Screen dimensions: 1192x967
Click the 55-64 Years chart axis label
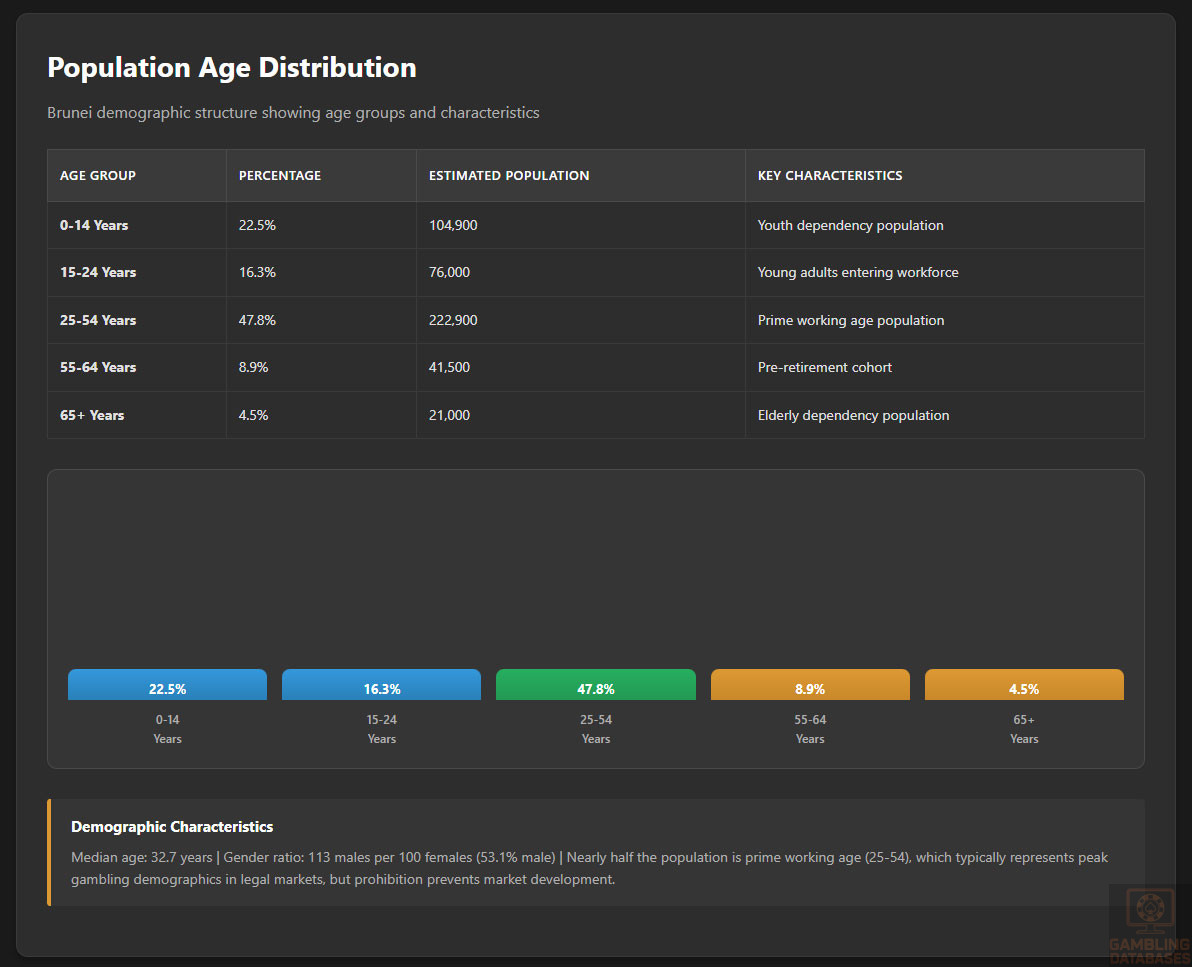click(809, 729)
